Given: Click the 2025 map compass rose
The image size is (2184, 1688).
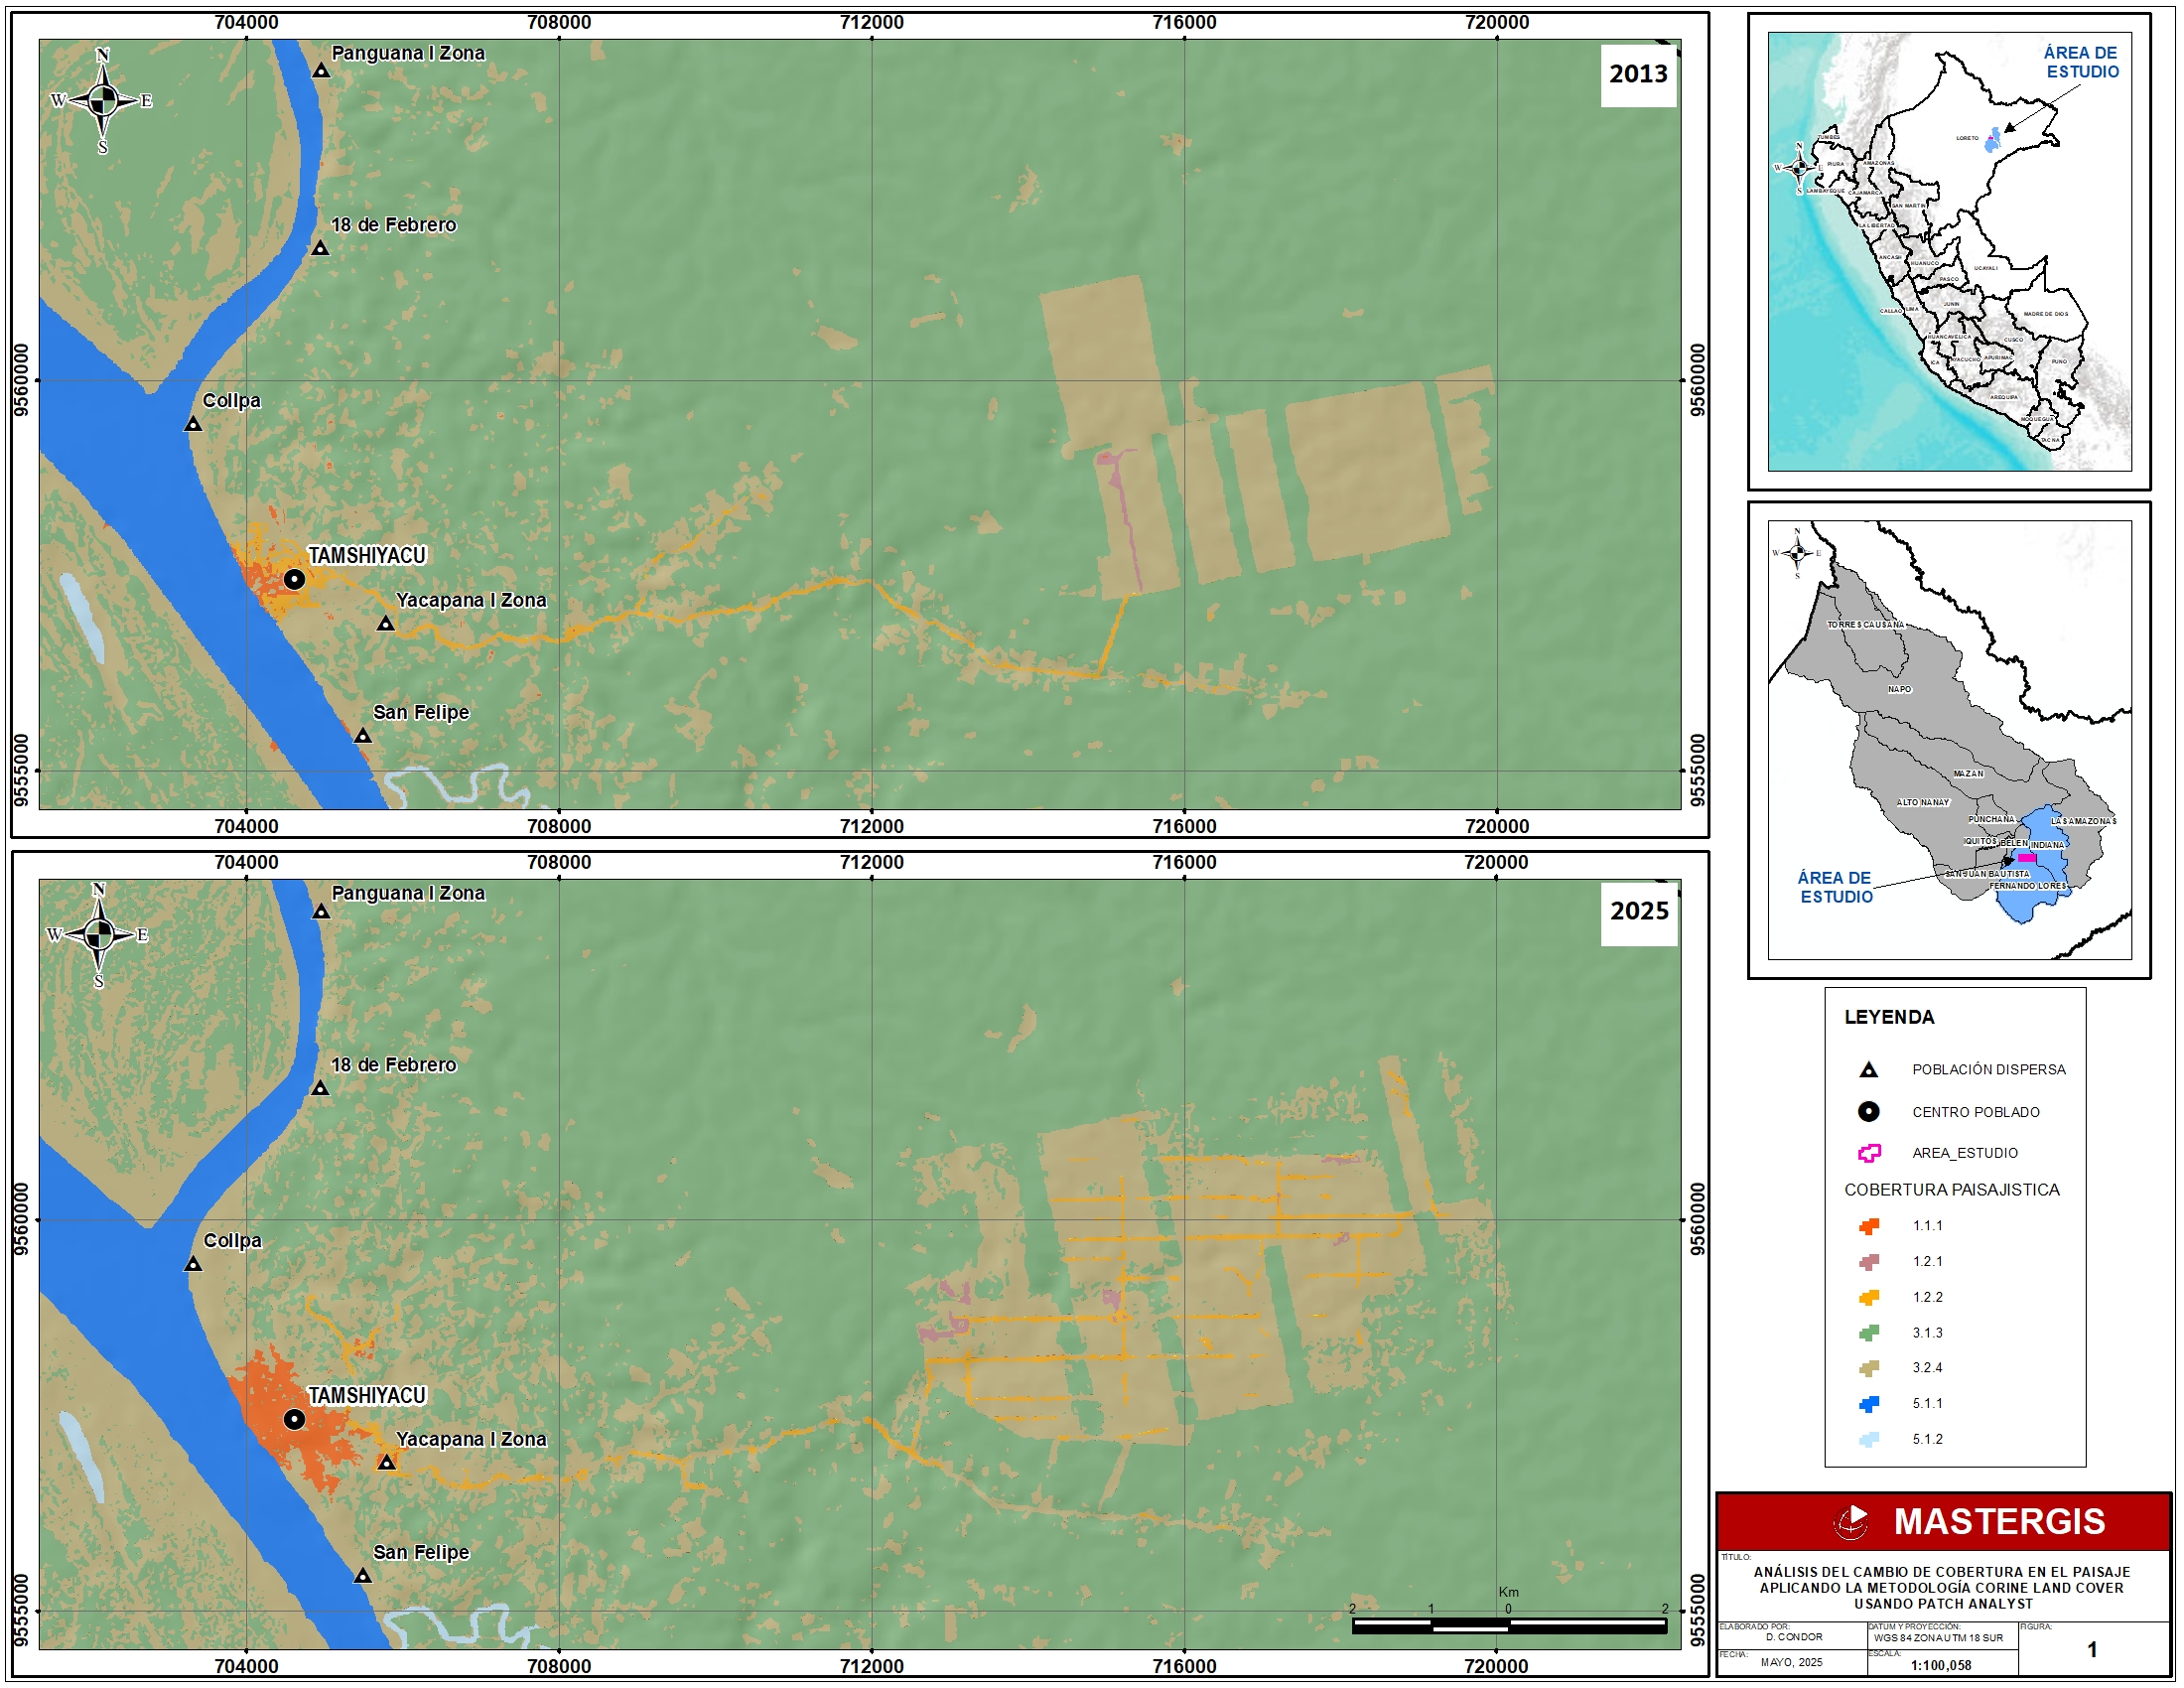Looking at the screenshot, I should click(x=98, y=935).
